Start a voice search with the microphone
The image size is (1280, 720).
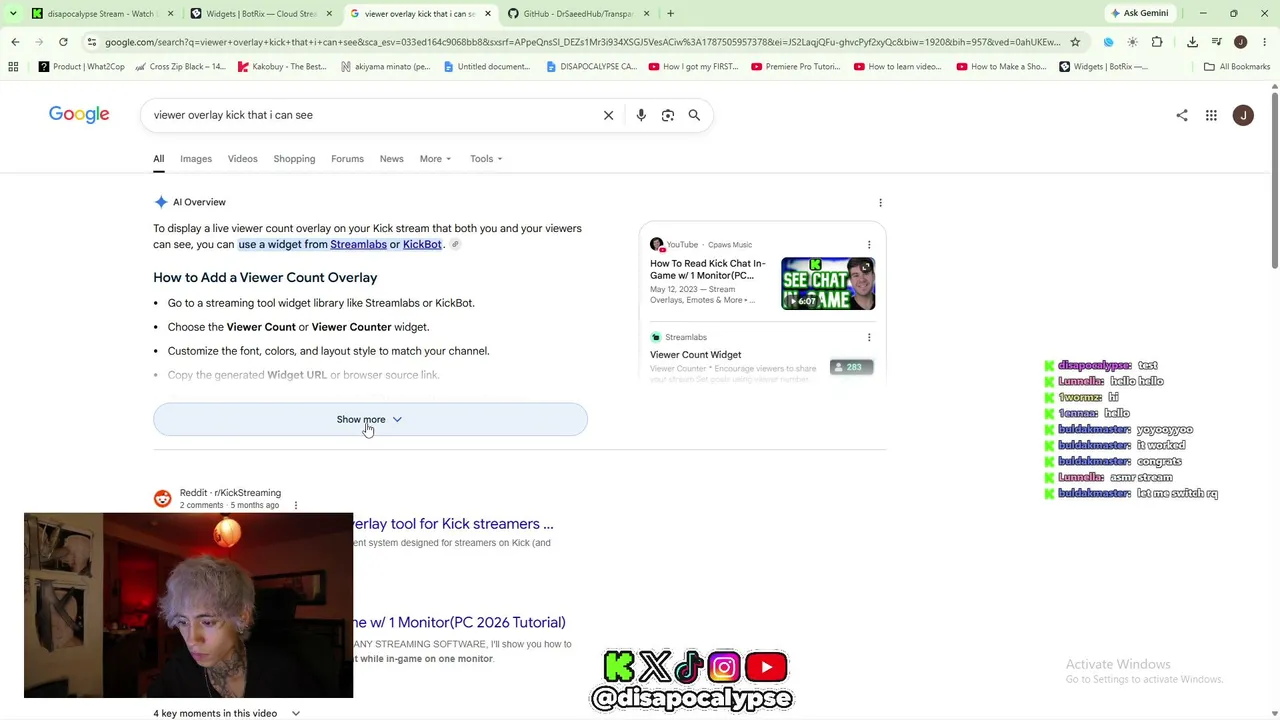click(x=641, y=115)
